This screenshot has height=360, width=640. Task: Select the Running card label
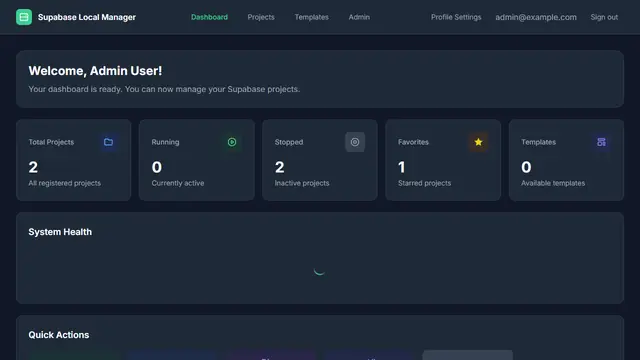tap(165, 142)
